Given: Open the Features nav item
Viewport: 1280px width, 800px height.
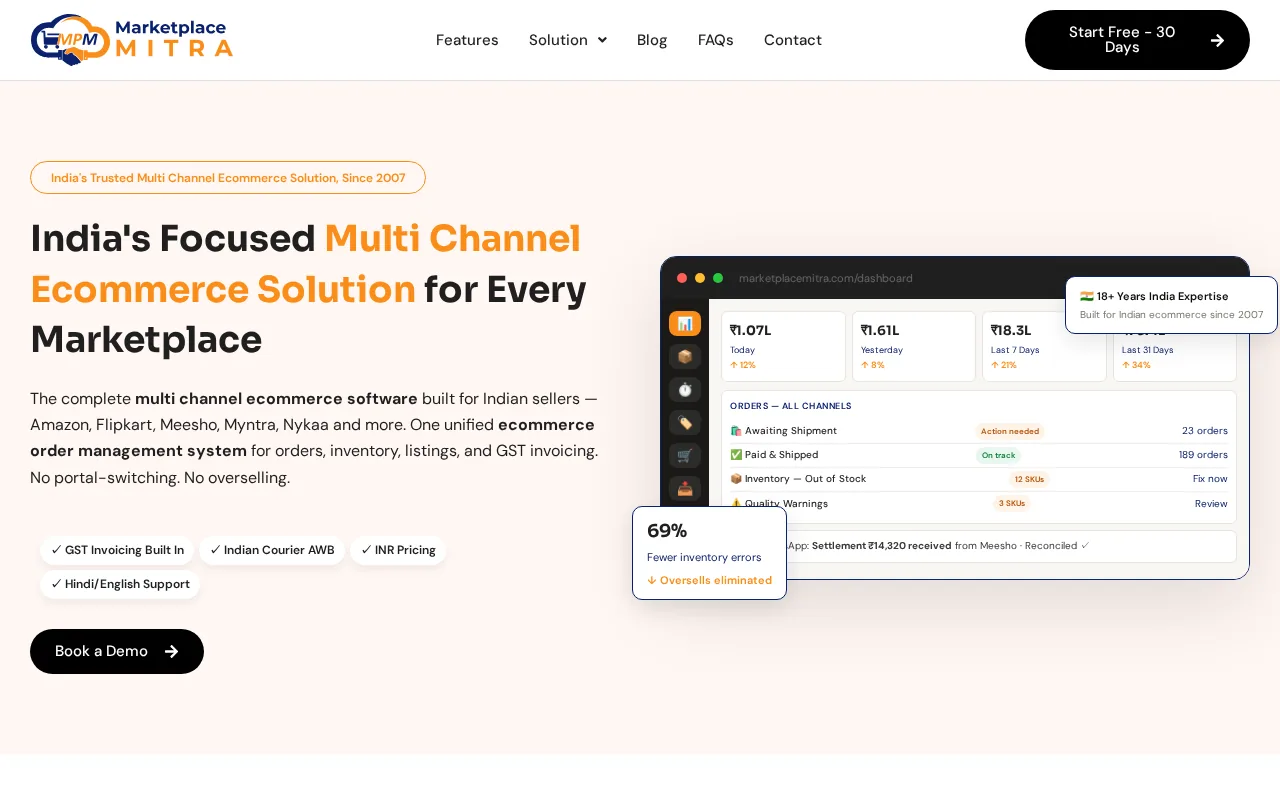Looking at the screenshot, I should pyautogui.click(x=467, y=40).
